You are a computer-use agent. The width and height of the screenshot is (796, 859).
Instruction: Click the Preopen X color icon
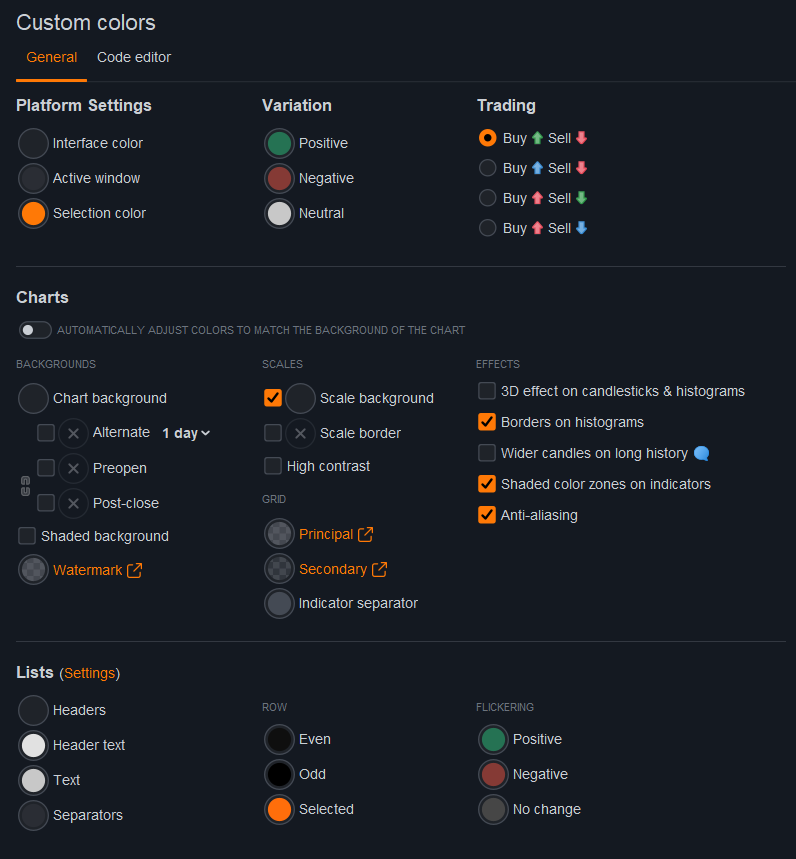point(73,468)
